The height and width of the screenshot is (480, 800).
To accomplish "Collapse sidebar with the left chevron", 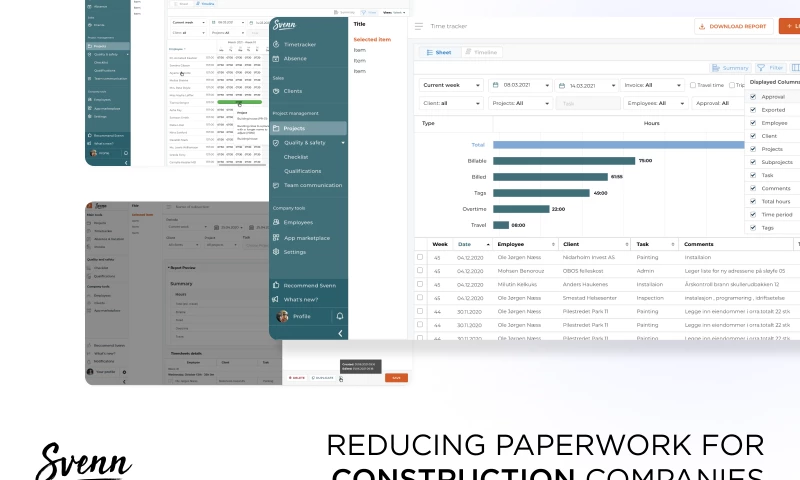I will (340, 334).
